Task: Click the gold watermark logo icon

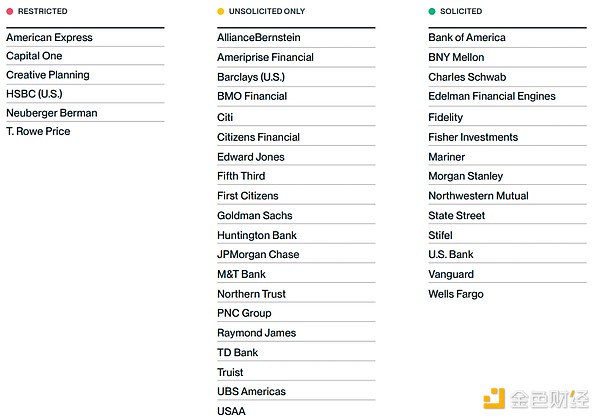Action: coord(494,399)
